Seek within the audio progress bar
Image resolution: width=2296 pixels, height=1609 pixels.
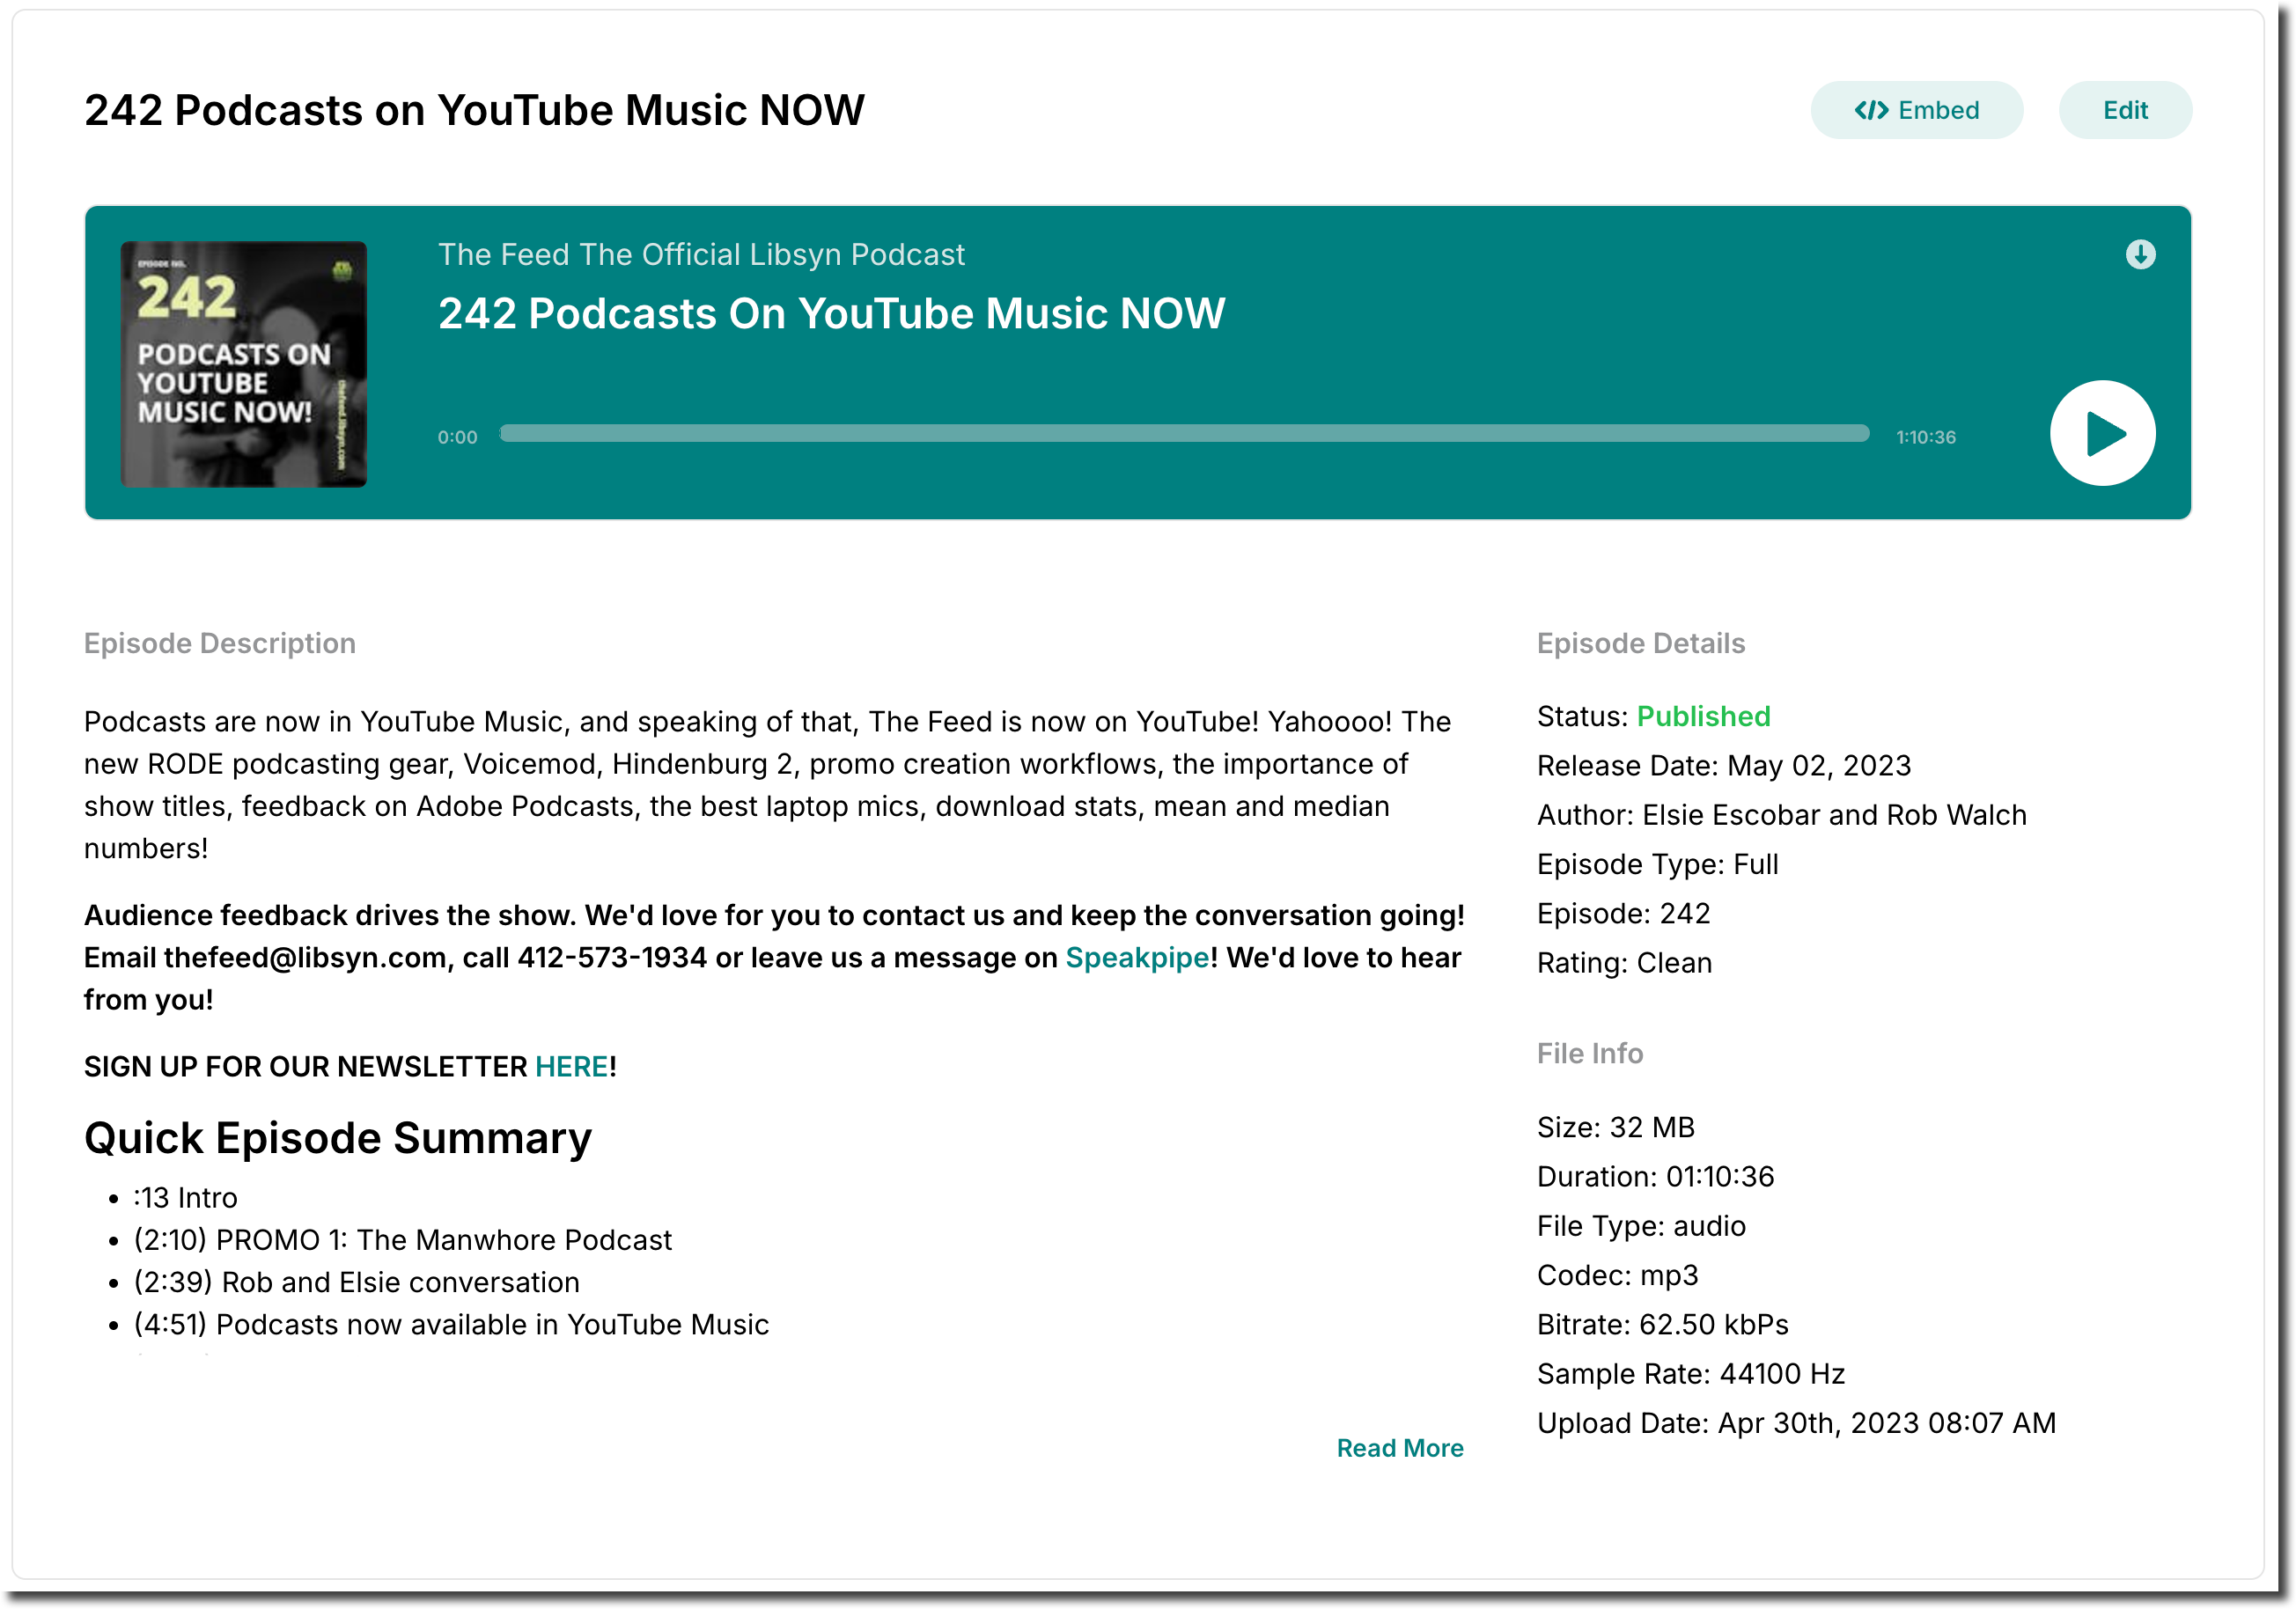click(1184, 433)
